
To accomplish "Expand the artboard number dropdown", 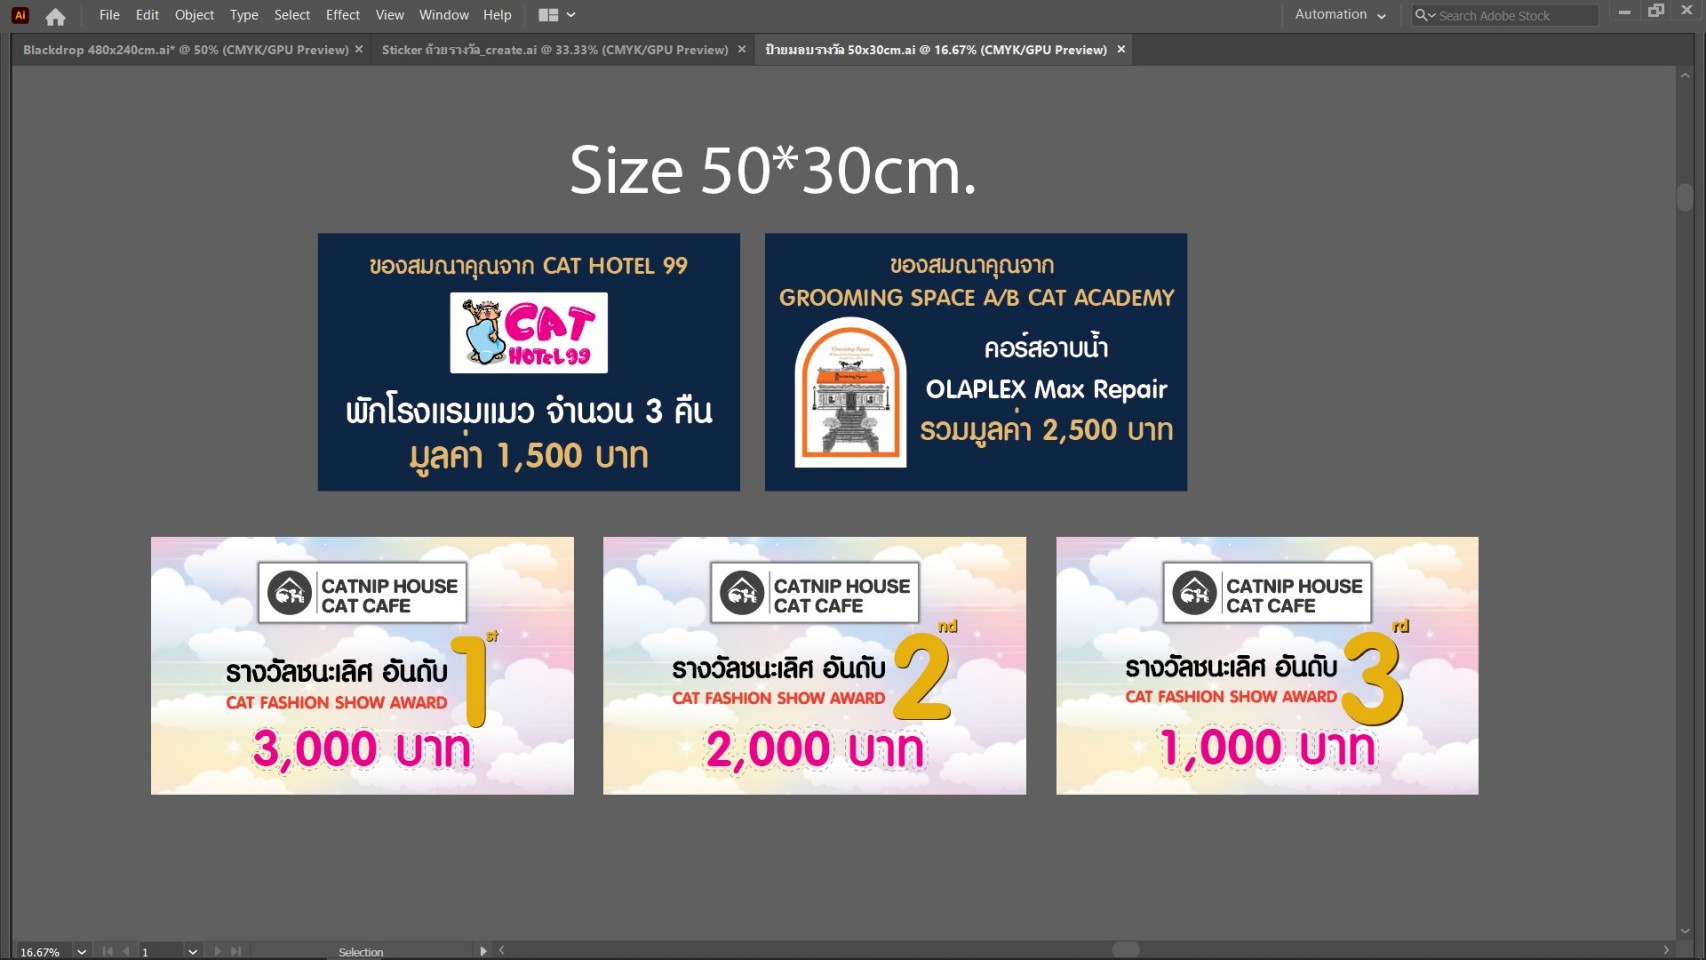I will coord(192,952).
